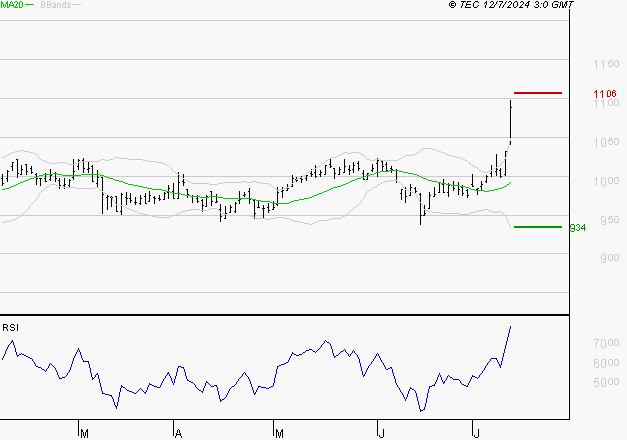This screenshot has height=440, width=627.
Task: Click the RSI line peak at far right
Action: 510,327
